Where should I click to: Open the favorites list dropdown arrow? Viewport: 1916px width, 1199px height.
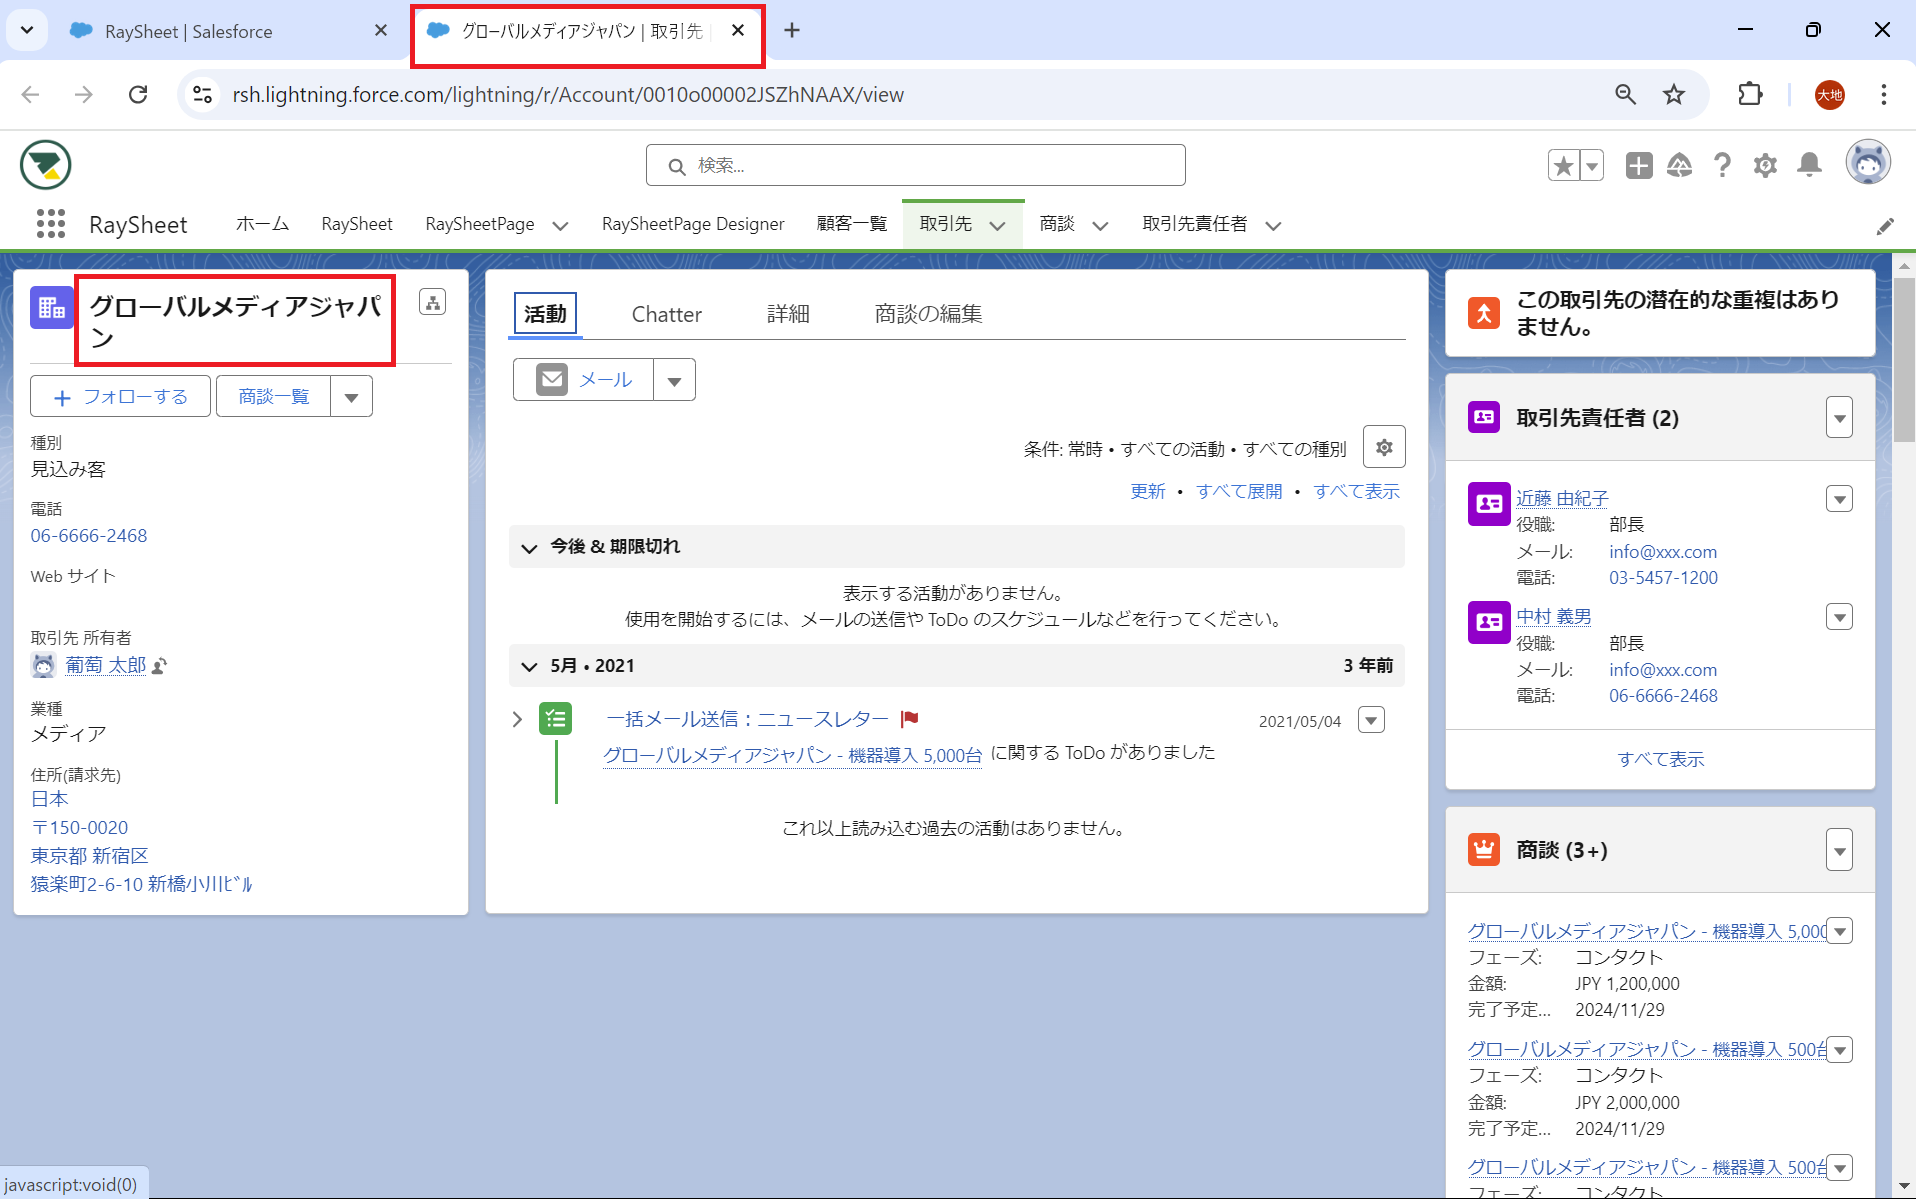point(1592,165)
